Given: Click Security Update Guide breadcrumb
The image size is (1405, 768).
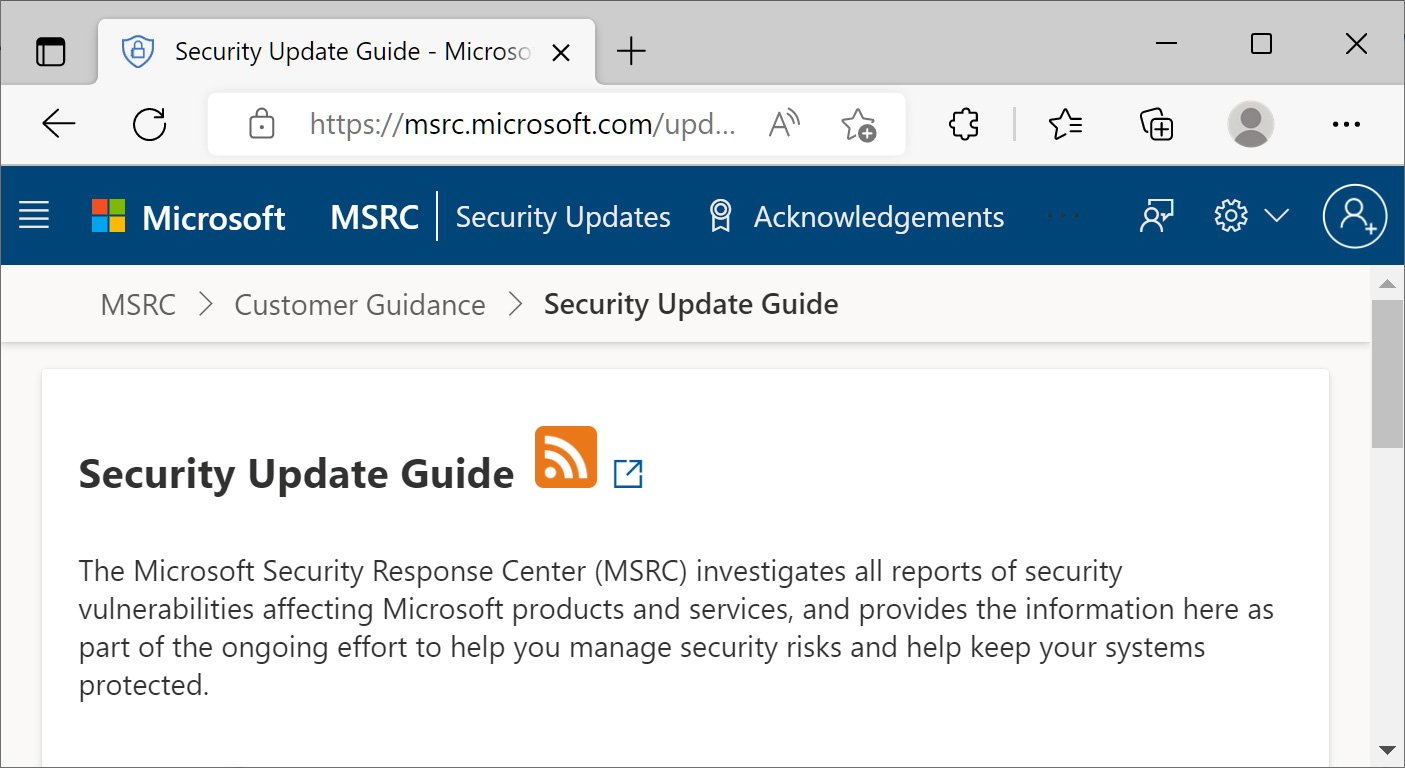Looking at the screenshot, I should [691, 304].
